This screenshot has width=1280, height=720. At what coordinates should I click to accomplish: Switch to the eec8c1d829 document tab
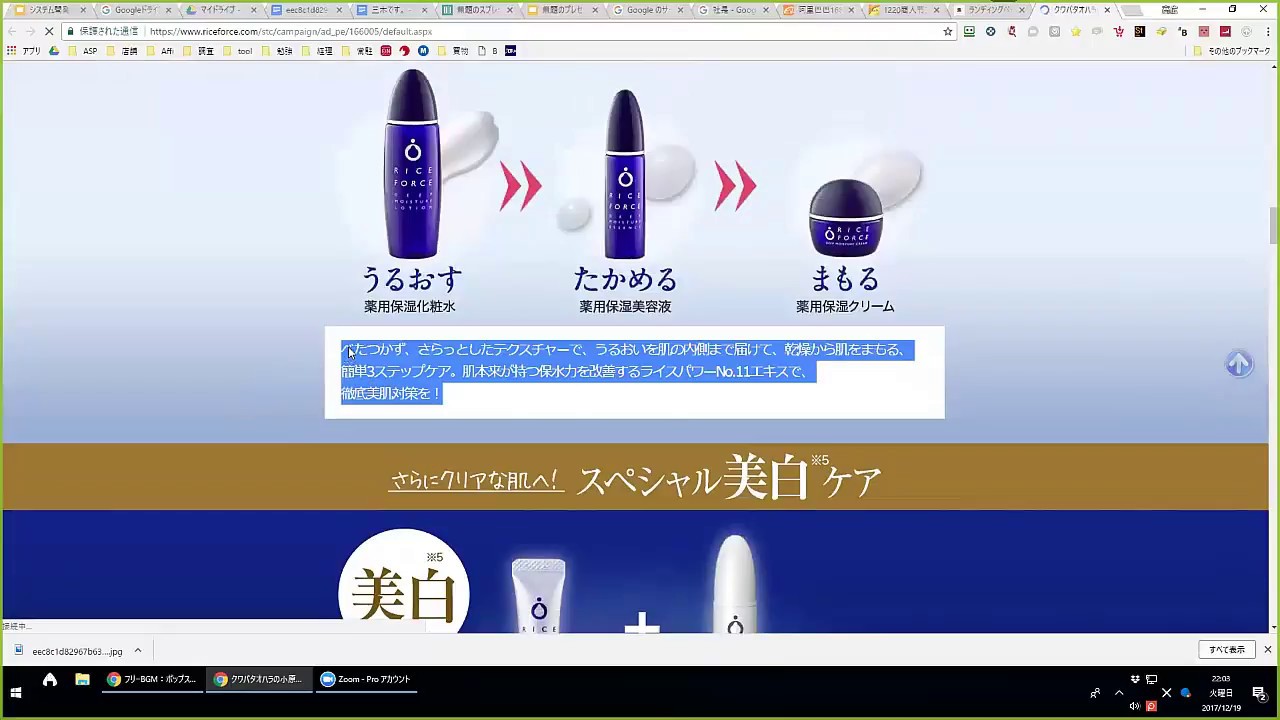pyautogui.click(x=306, y=10)
